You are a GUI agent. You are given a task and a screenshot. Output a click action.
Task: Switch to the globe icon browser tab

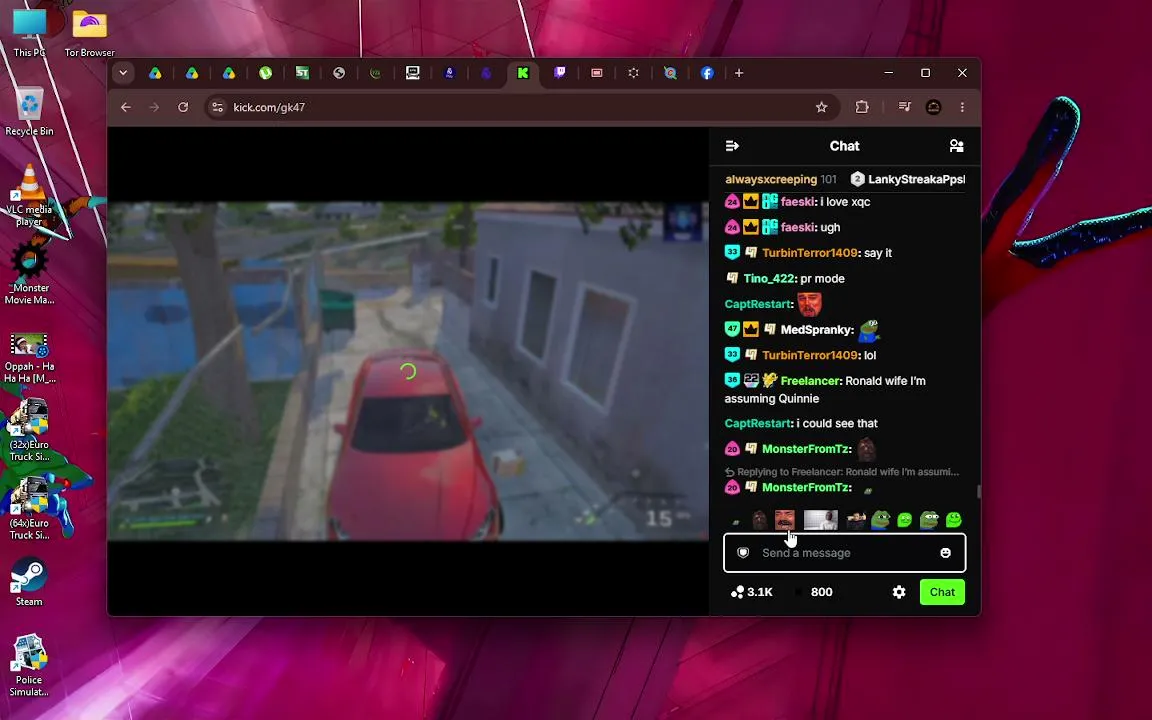[339, 73]
